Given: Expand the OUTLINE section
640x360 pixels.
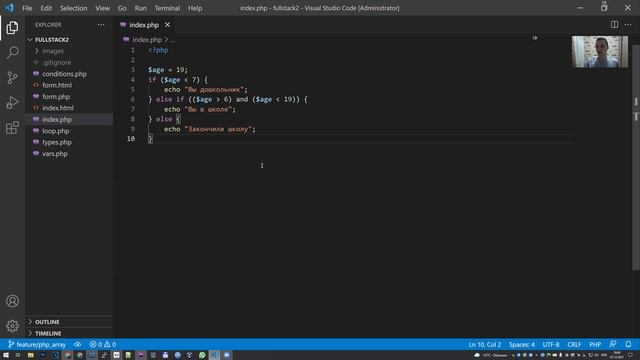Looking at the screenshot, I should pos(47,322).
